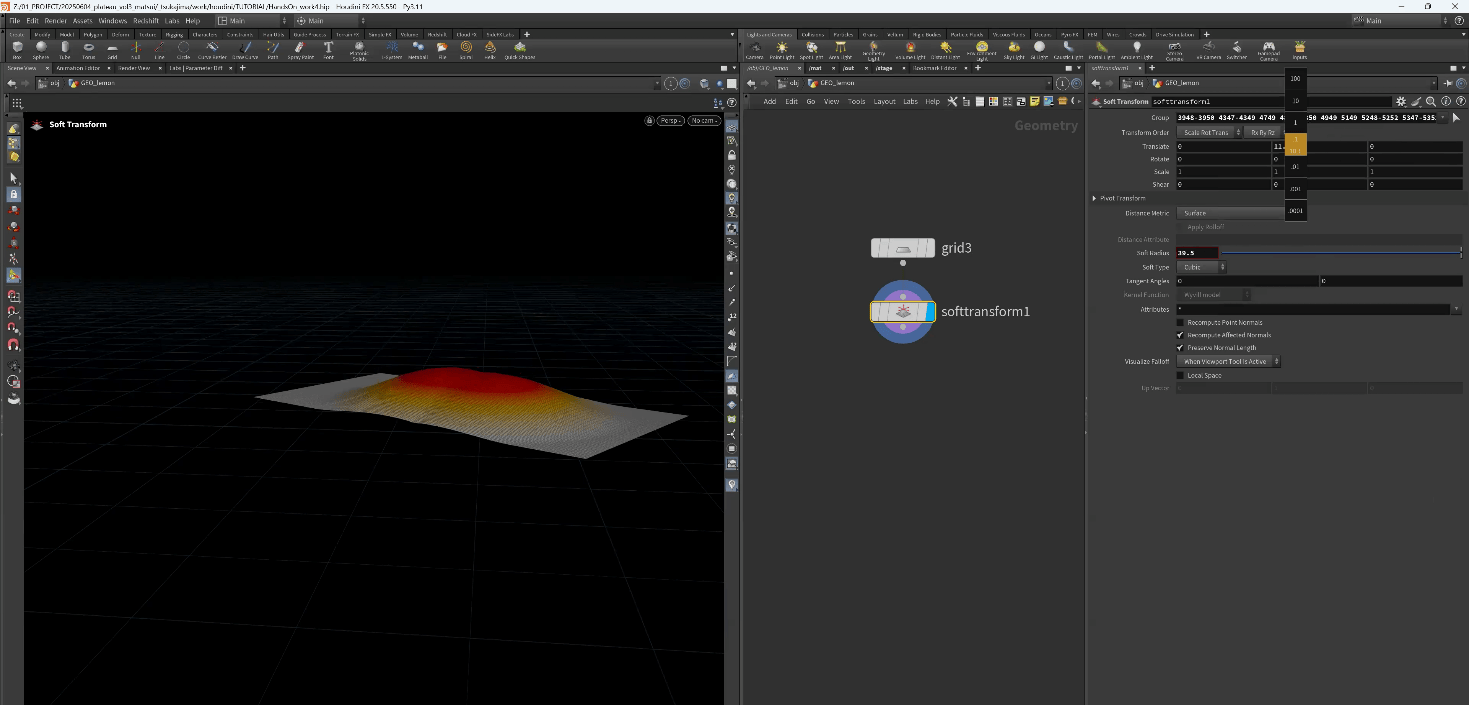Open the Visualize Falloff dropdown

click(x=1229, y=361)
